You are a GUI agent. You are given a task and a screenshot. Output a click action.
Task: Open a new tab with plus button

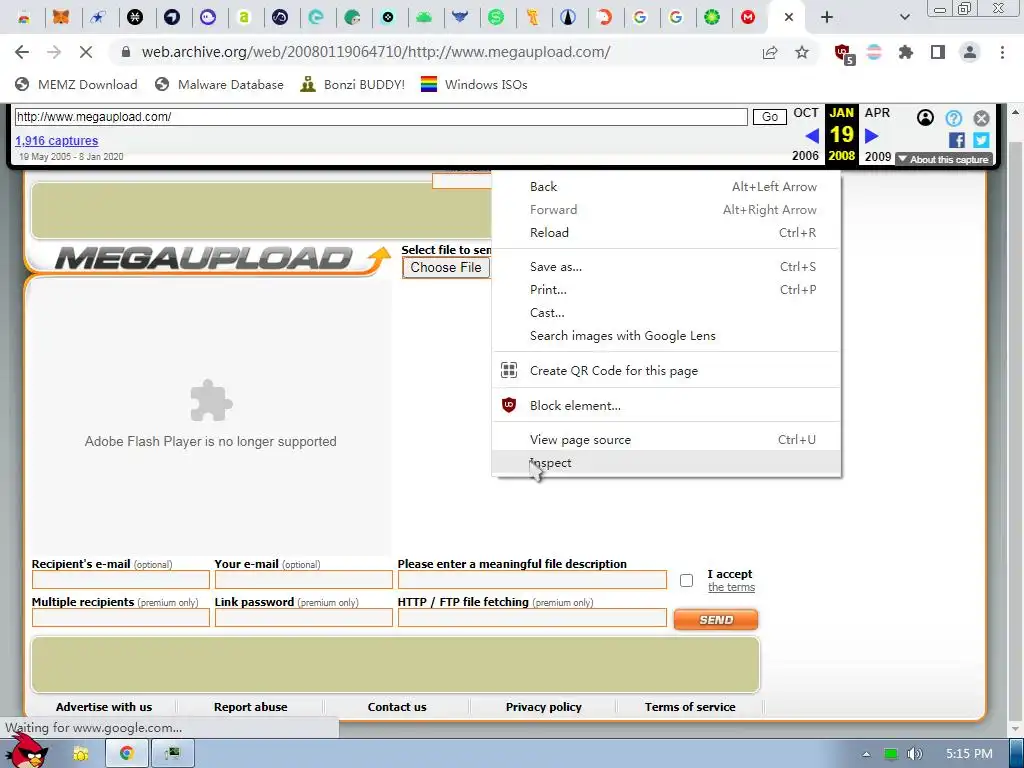[827, 18]
